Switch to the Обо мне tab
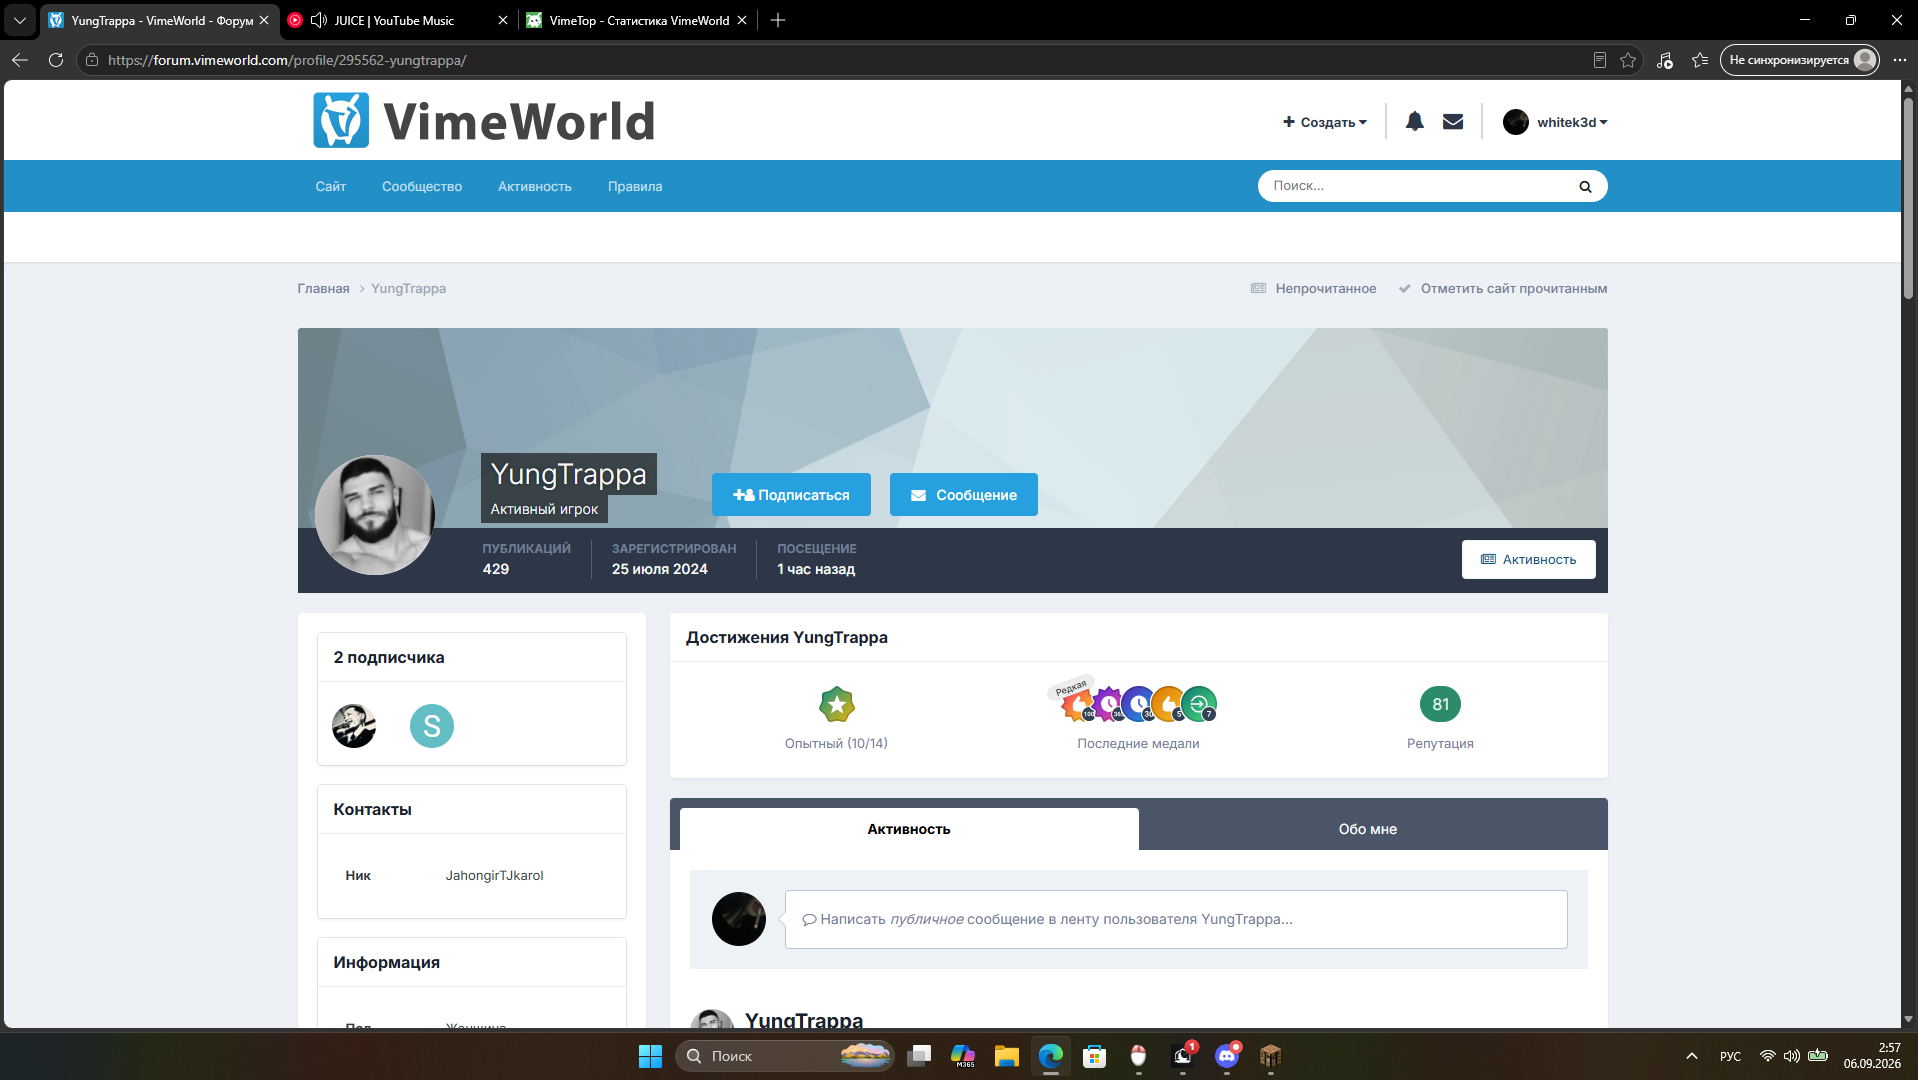 [x=1368, y=829]
